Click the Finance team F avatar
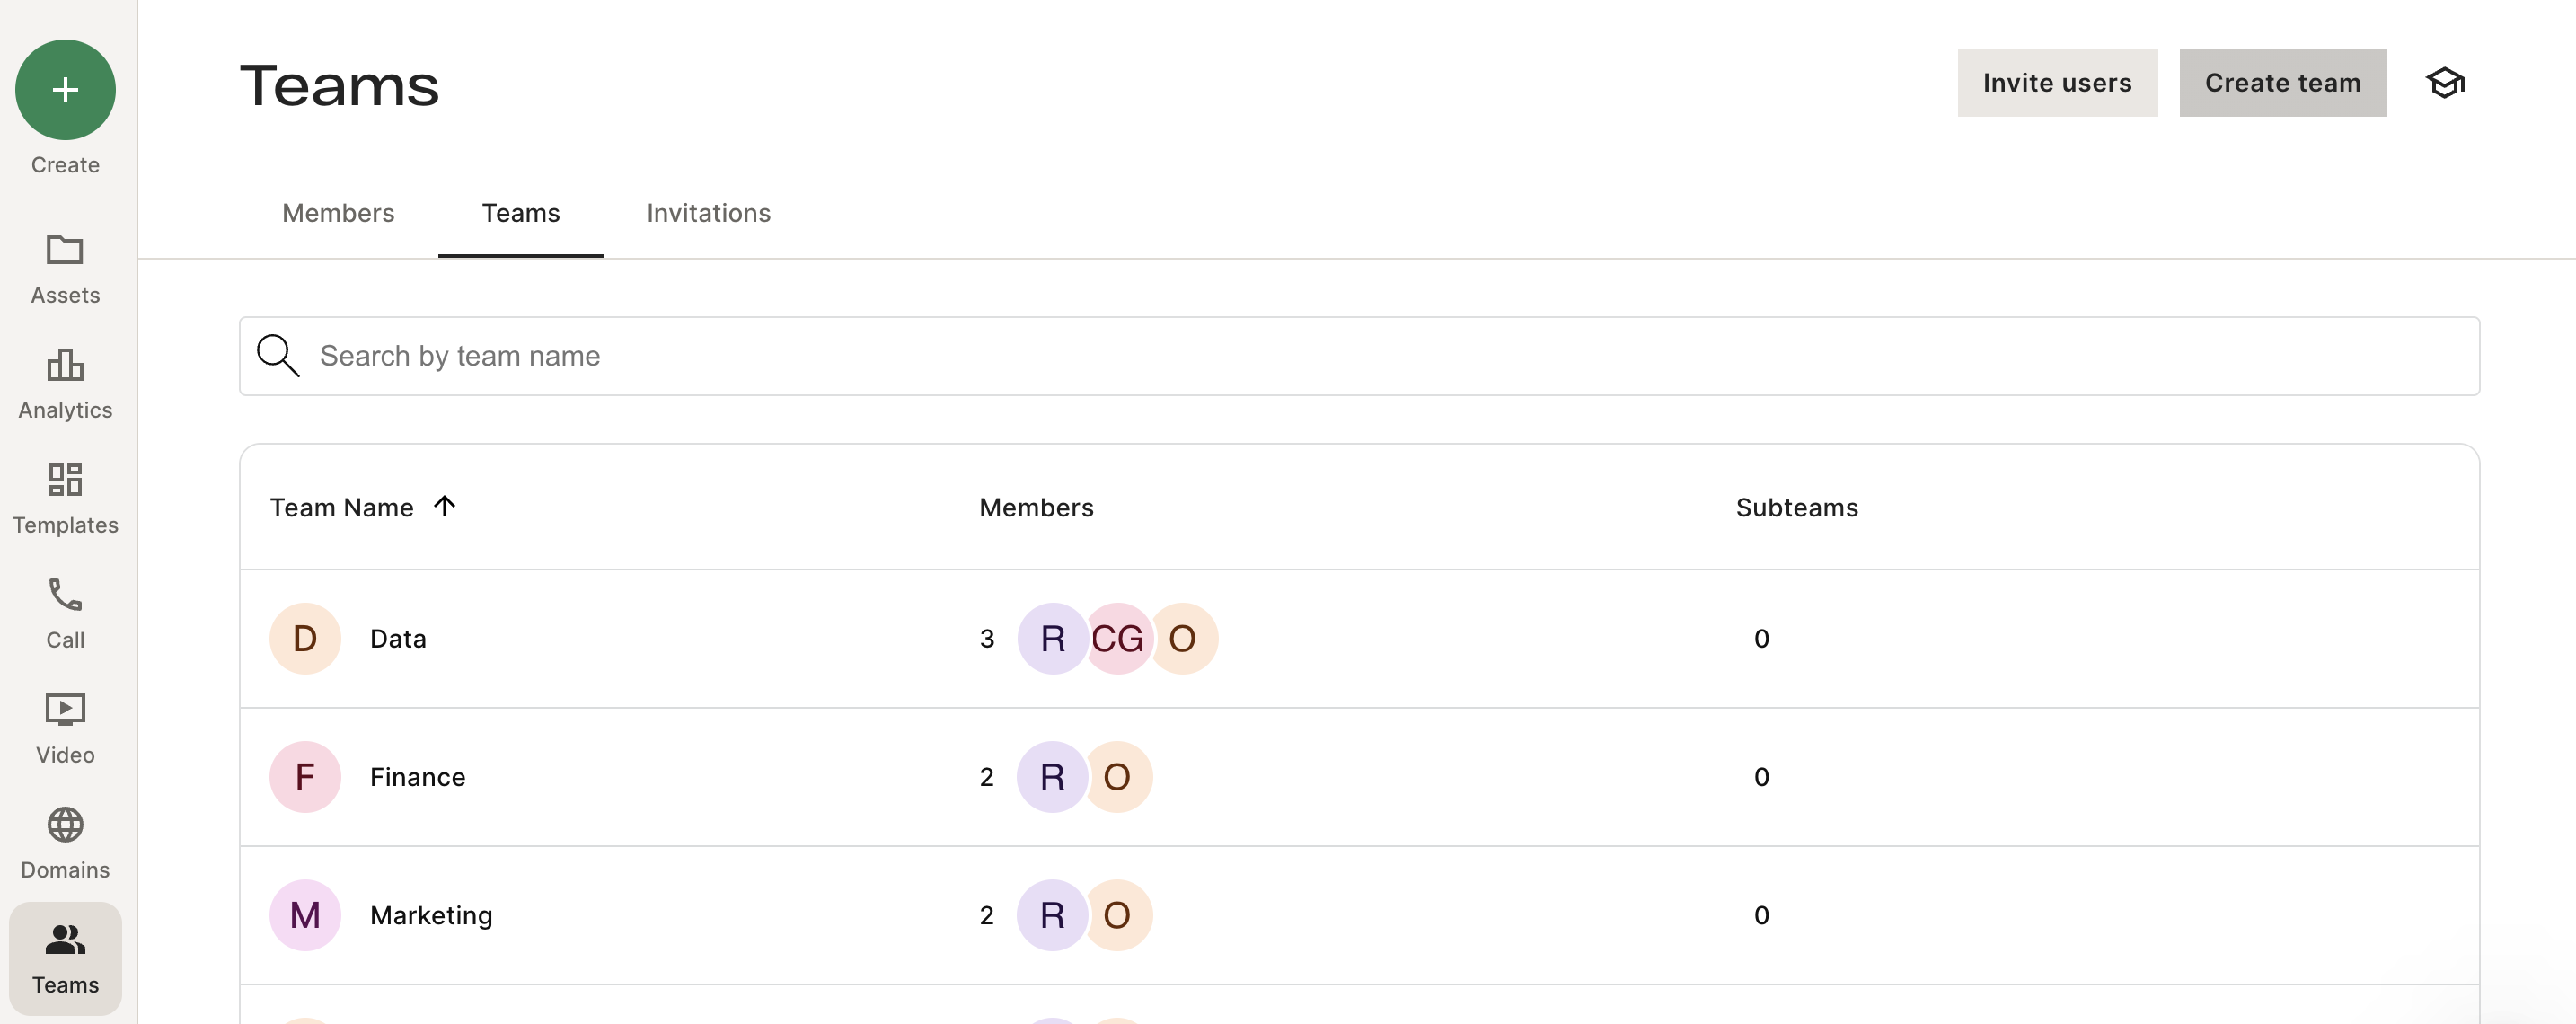Screen dimensions: 2576x1024 tap(305, 777)
